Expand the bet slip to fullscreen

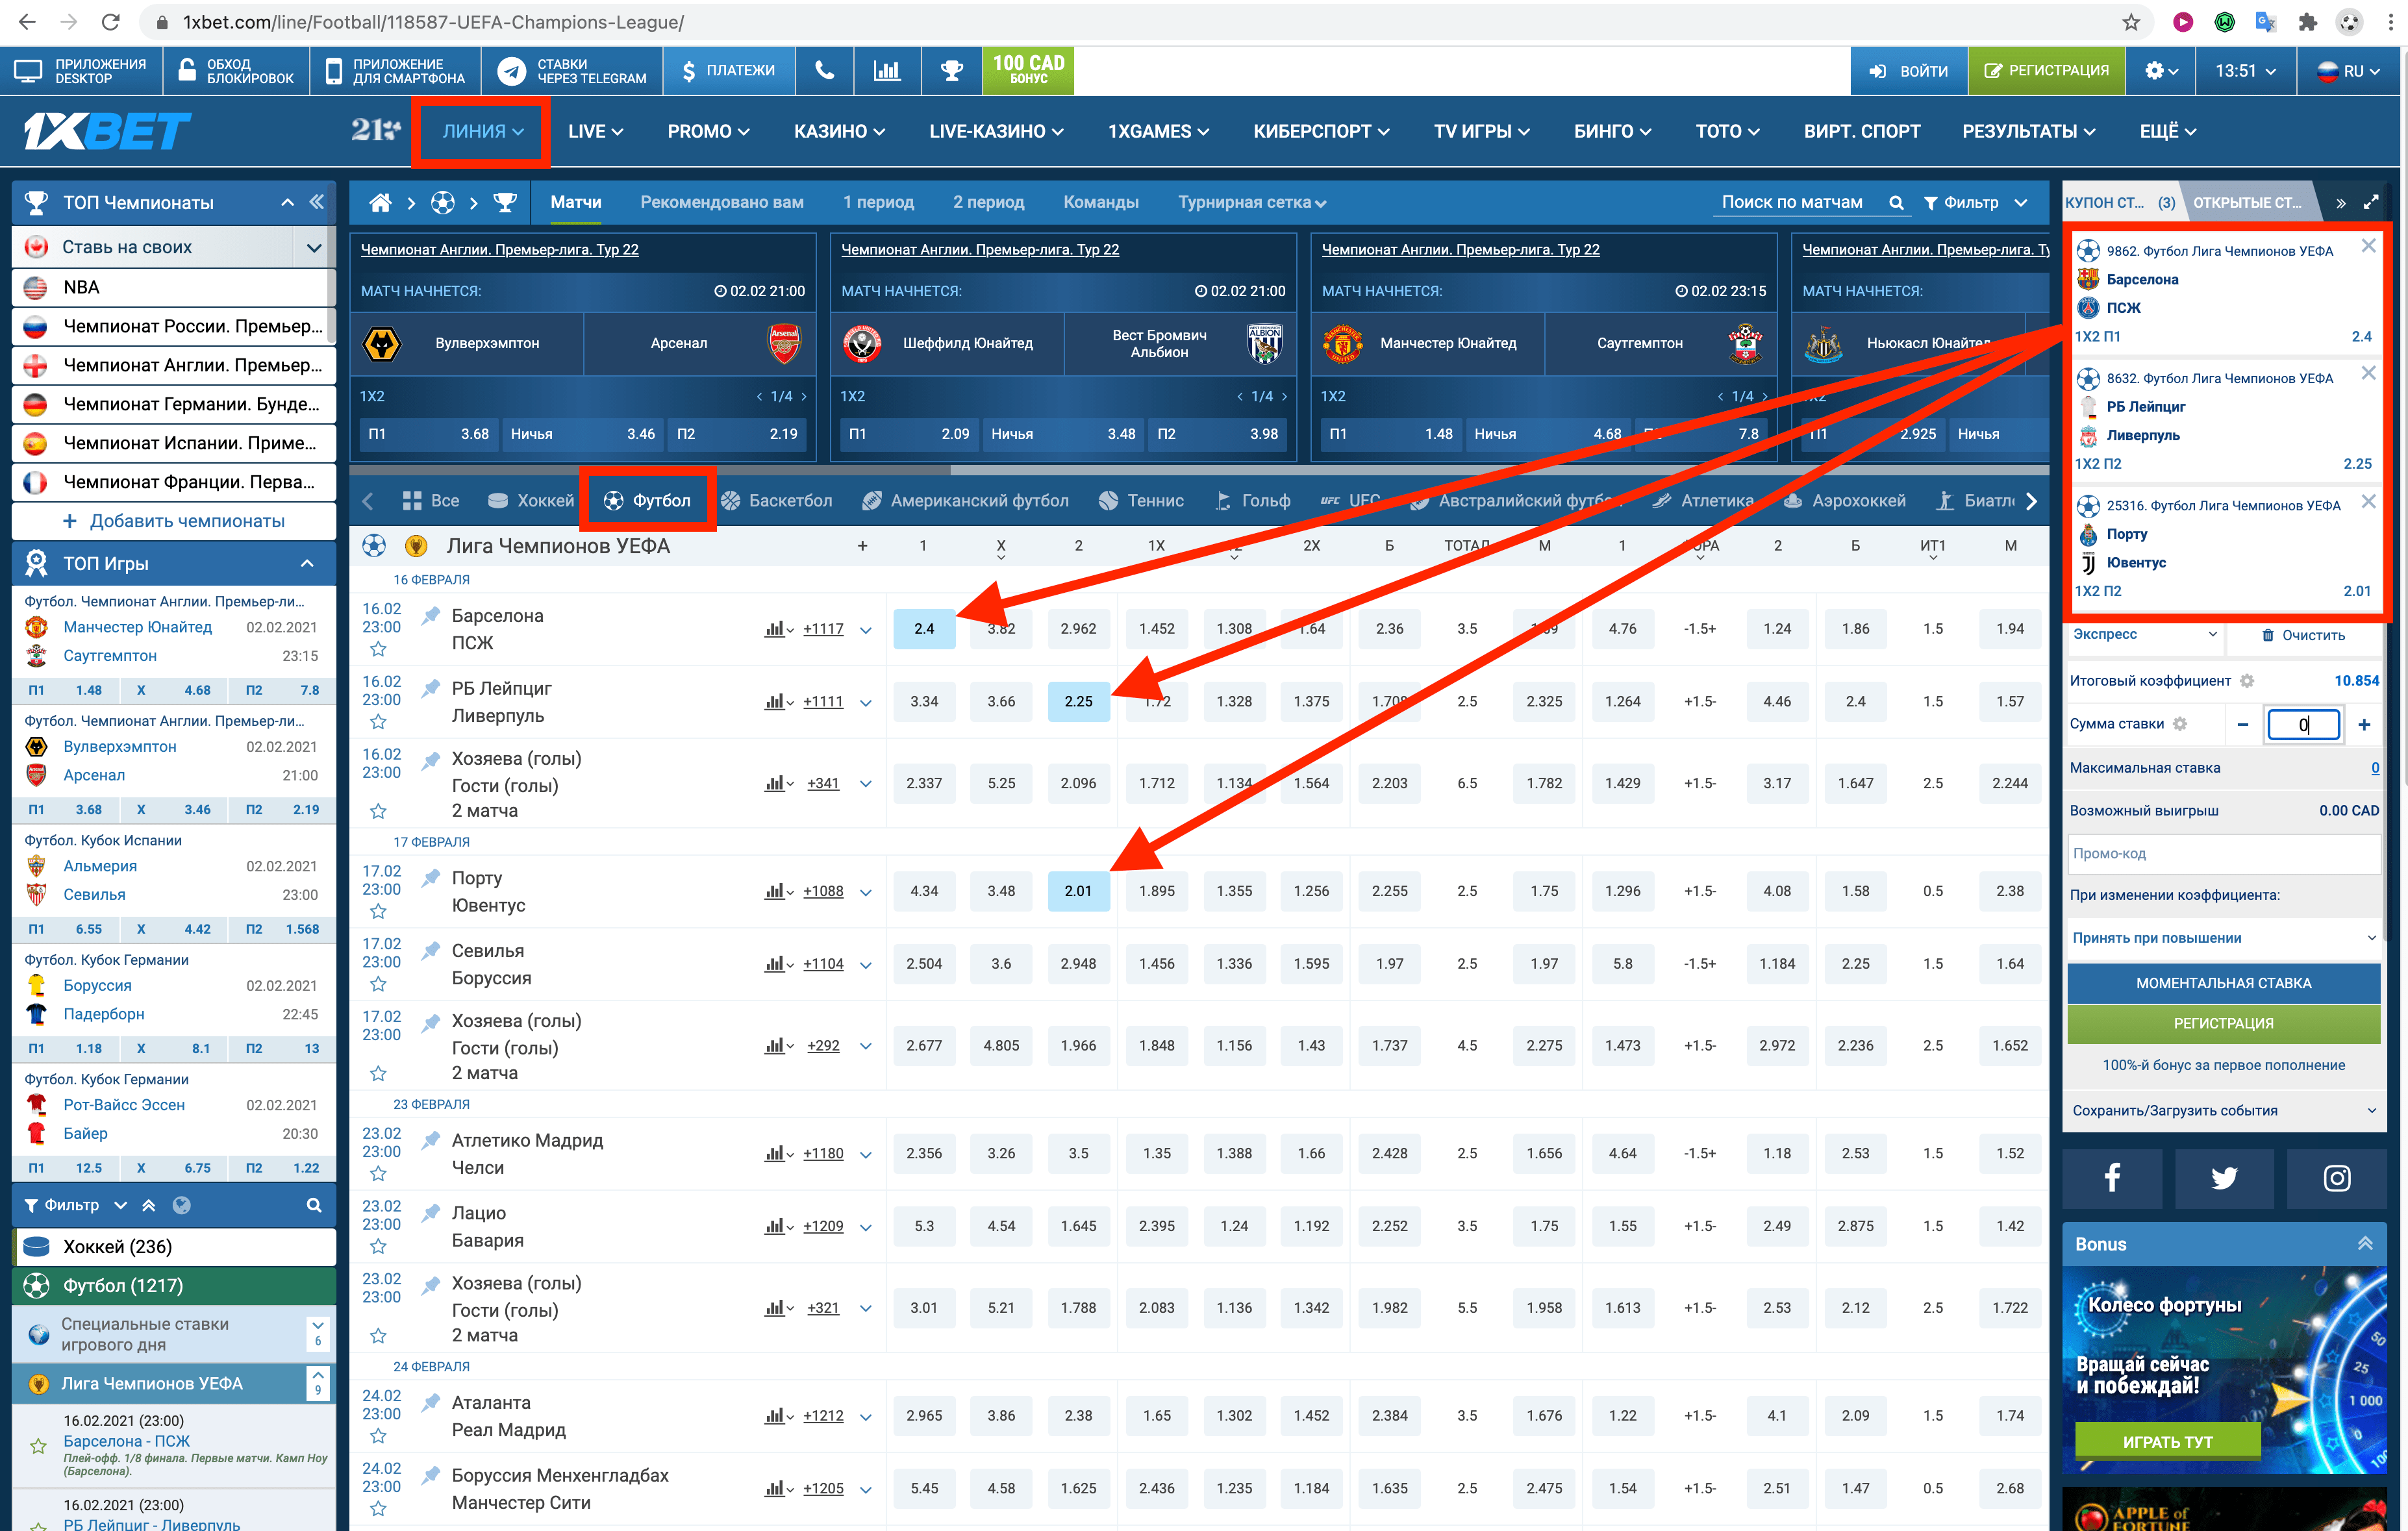(x=2370, y=202)
